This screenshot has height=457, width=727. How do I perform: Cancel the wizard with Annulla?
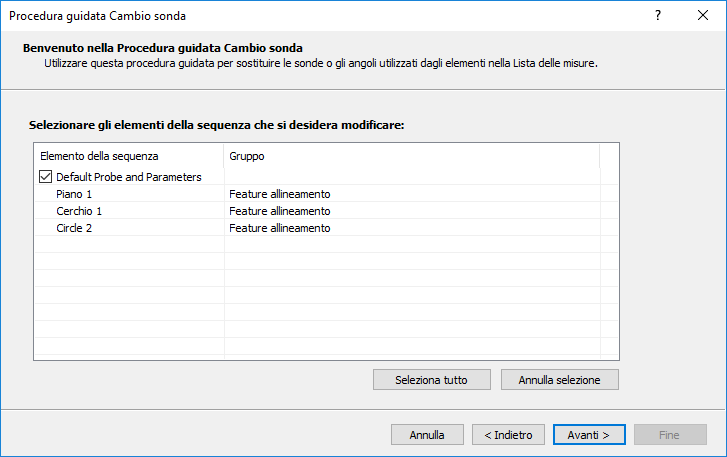click(x=427, y=435)
